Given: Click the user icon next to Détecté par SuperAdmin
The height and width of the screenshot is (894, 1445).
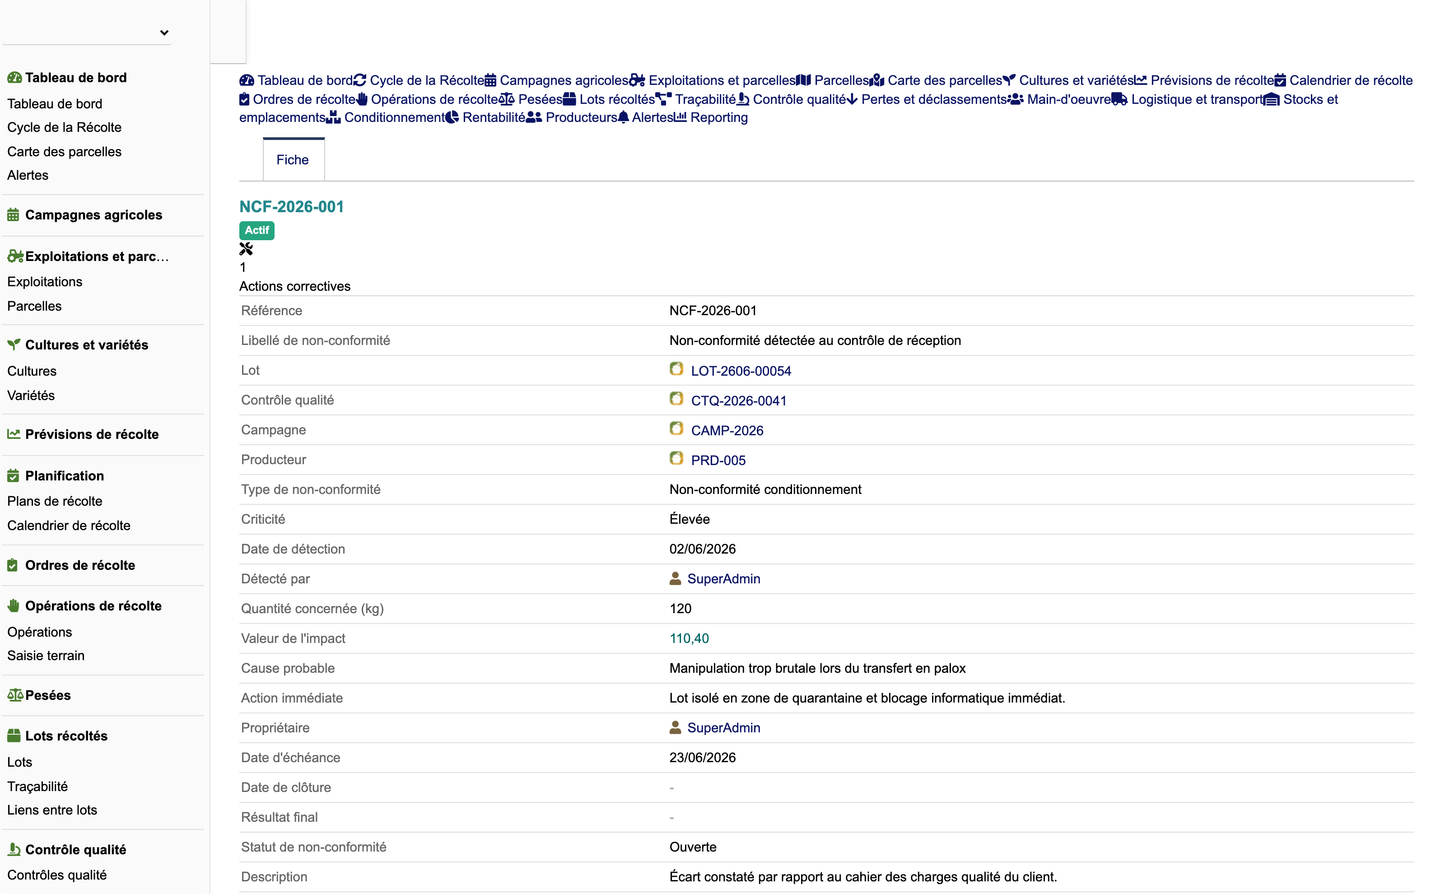Looking at the screenshot, I should [676, 578].
